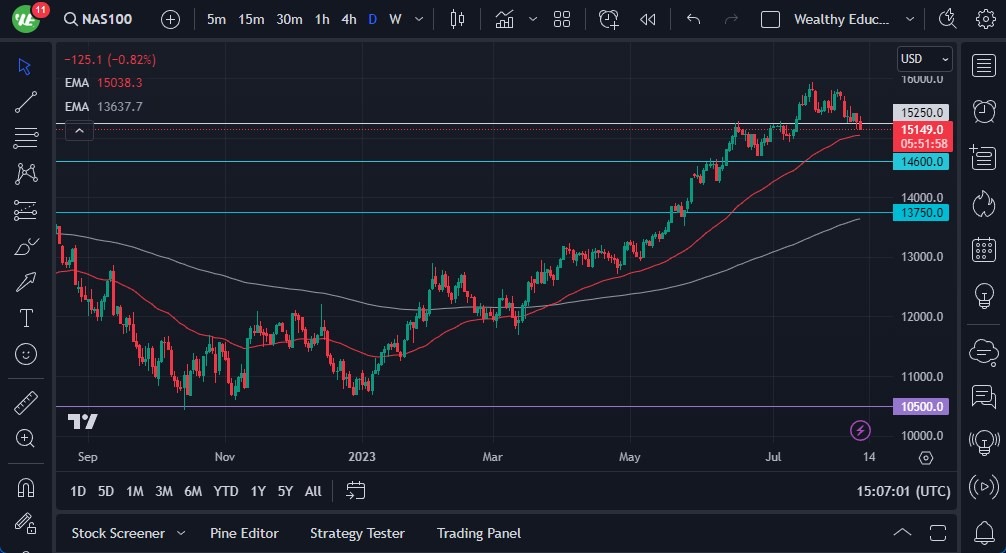Select the Text annotation tool

coord(26,318)
